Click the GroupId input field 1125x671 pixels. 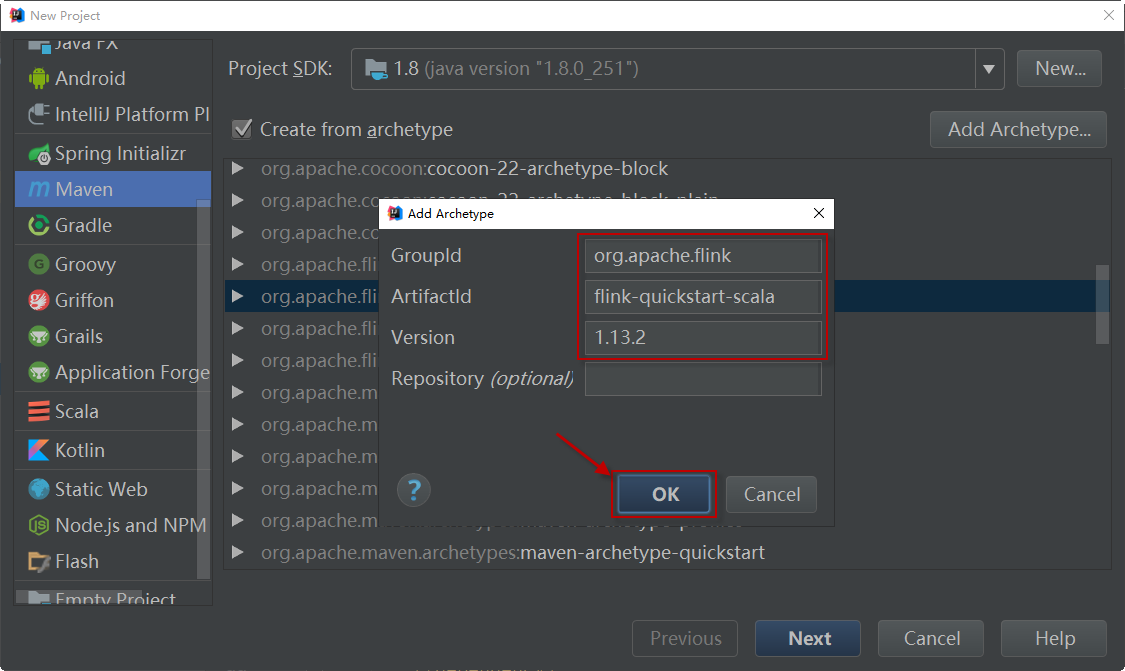click(x=703, y=256)
